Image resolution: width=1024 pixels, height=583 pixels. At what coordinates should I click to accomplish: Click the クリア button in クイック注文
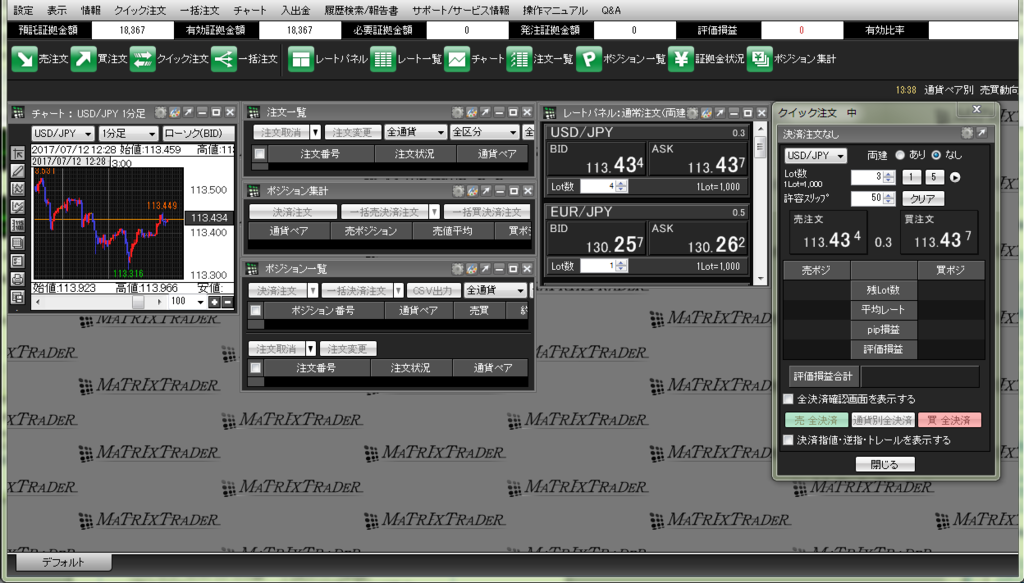pyautogui.click(x=923, y=198)
